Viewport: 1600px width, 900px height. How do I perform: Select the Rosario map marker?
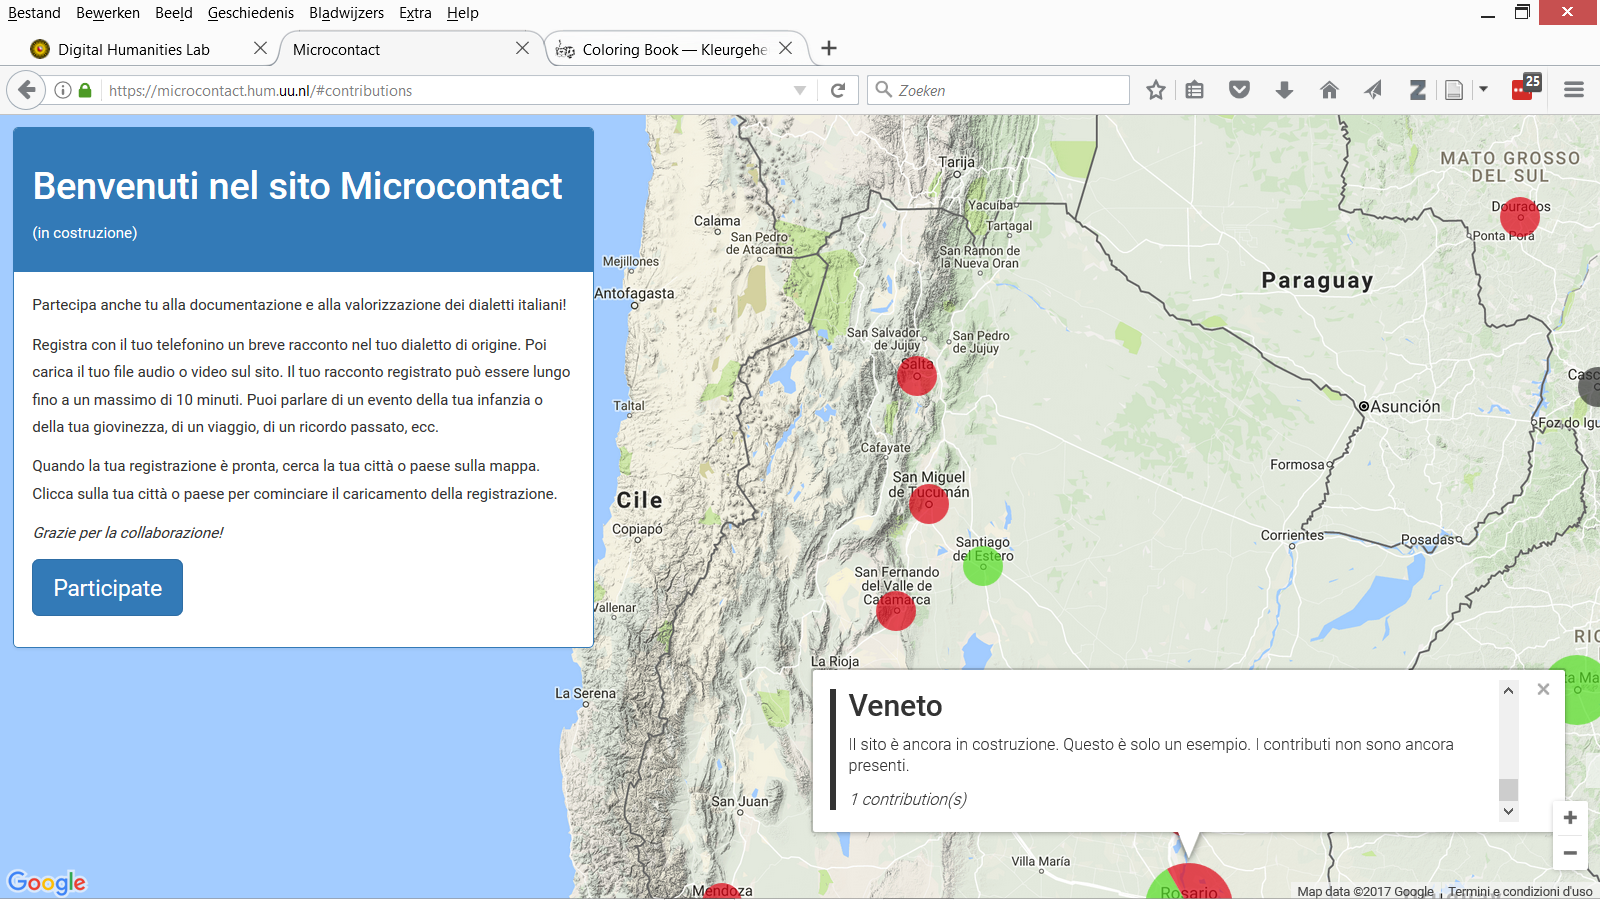click(1189, 882)
